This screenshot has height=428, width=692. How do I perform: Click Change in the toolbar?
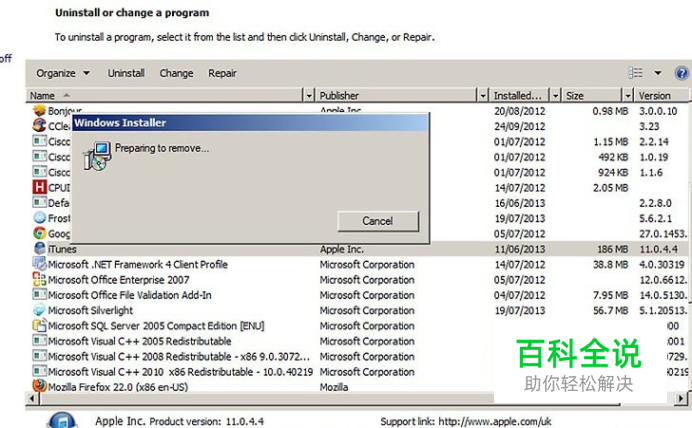click(176, 73)
